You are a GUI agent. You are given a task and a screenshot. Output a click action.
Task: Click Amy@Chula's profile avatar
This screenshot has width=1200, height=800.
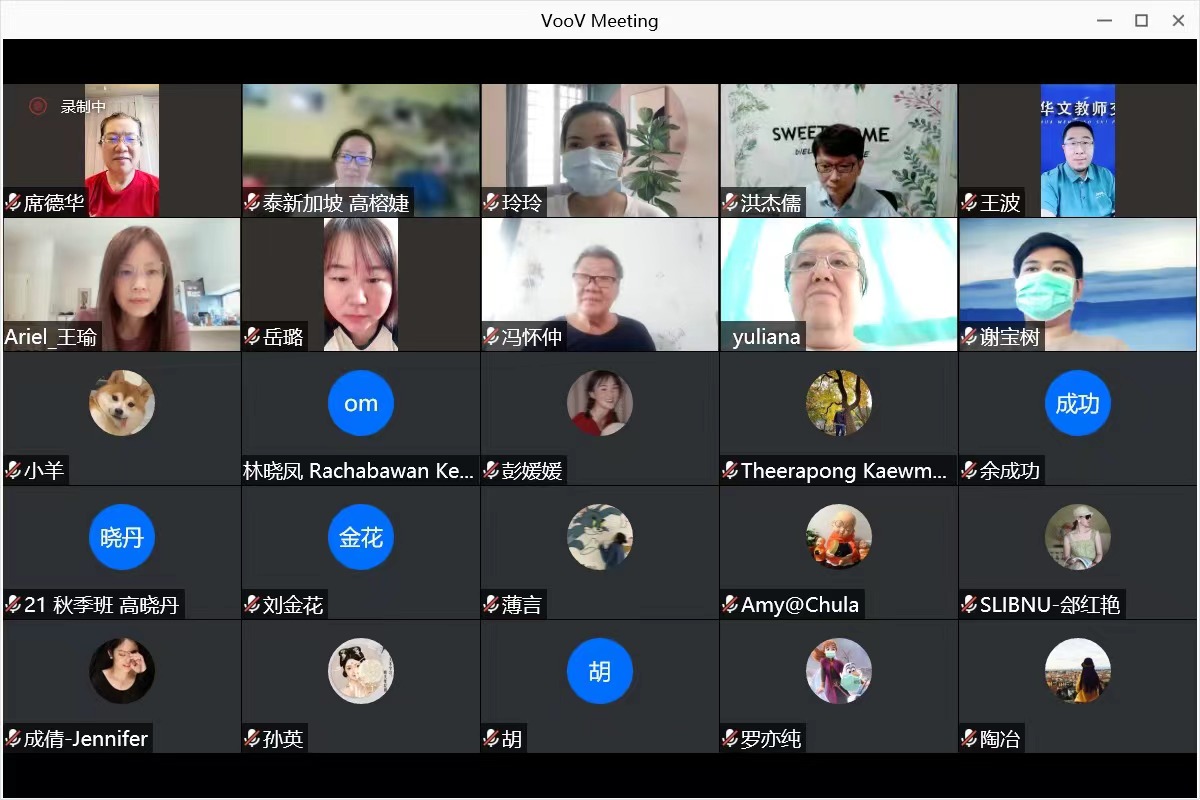pos(839,537)
